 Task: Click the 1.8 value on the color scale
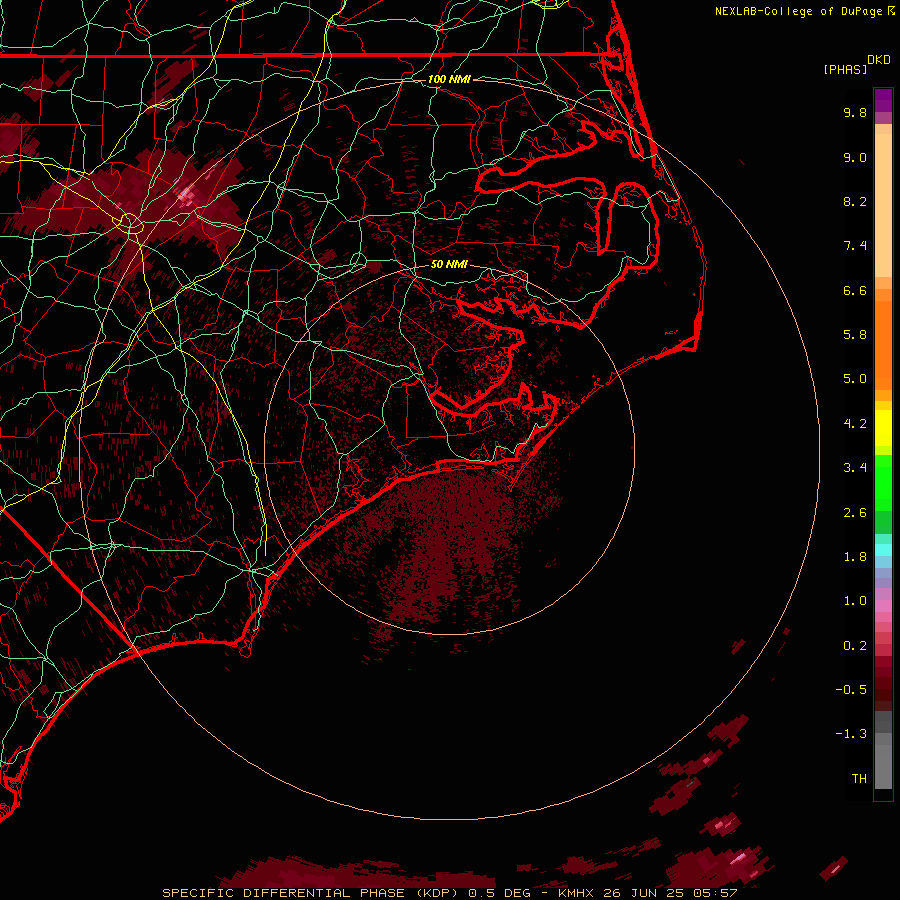point(855,557)
